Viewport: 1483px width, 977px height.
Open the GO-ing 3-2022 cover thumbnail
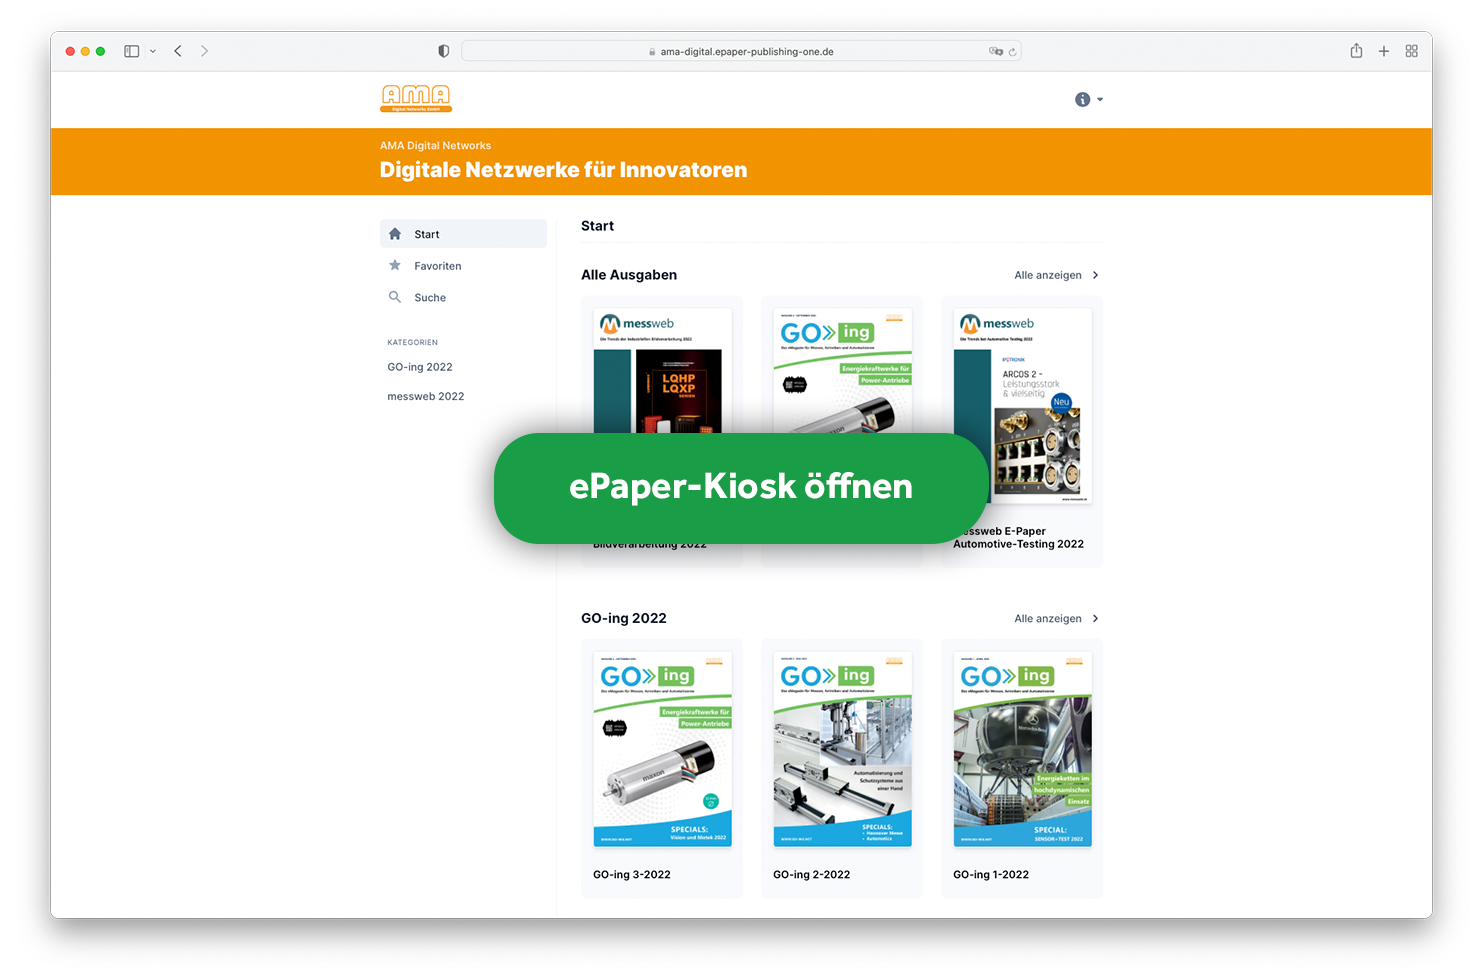pyautogui.click(x=662, y=749)
